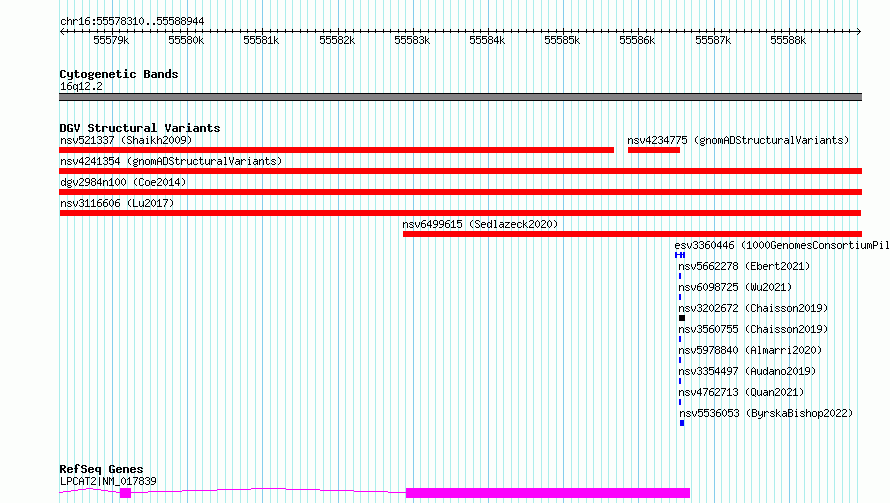
Task: Select the red bar under nsv521337
Action: click(x=337, y=150)
